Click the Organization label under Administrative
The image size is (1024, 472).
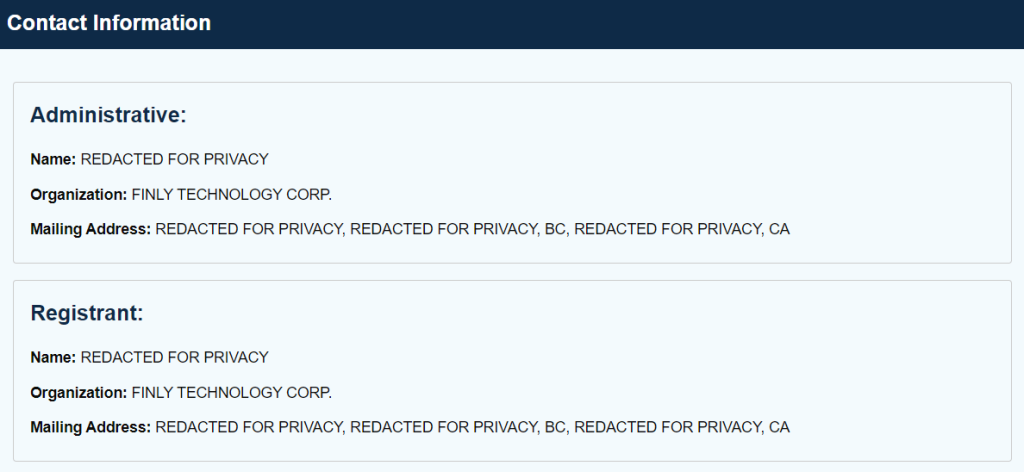pos(79,194)
